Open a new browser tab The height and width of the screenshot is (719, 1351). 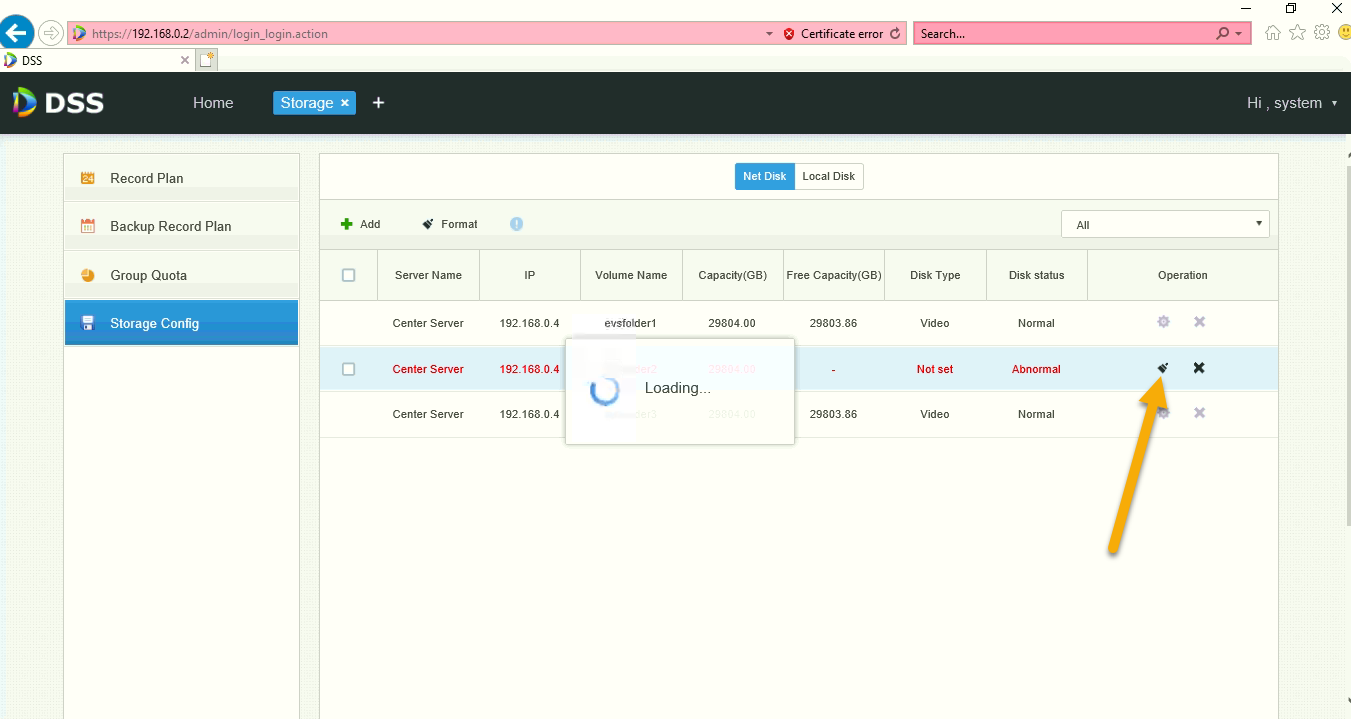point(207,60)
